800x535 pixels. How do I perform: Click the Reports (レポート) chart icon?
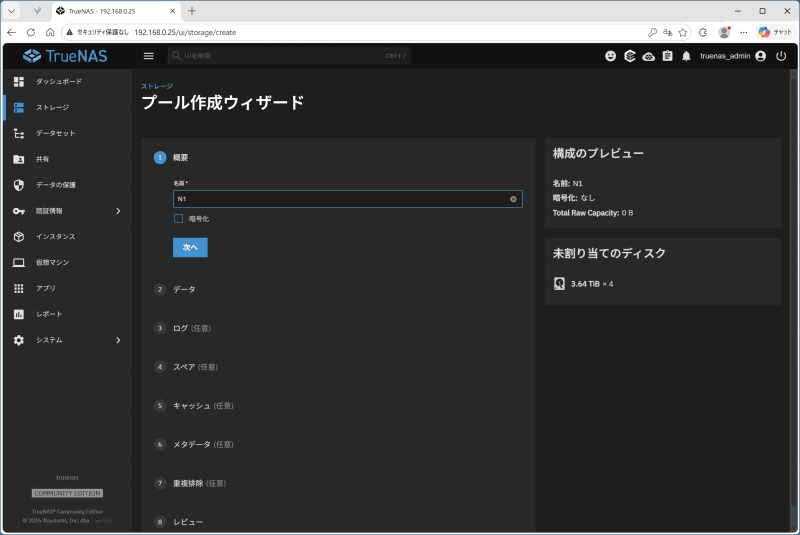[x=19, y=314]
